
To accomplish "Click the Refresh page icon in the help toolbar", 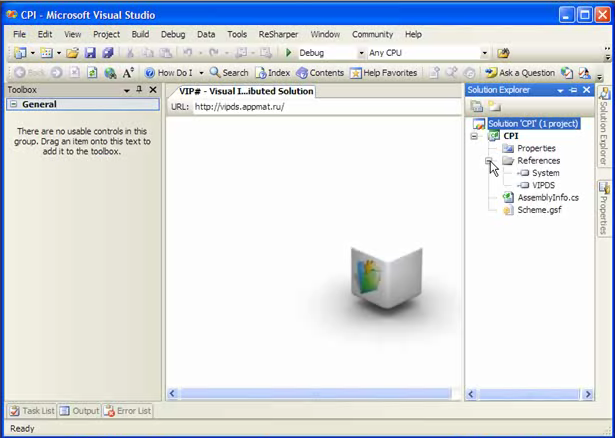I will coord(92,73).
